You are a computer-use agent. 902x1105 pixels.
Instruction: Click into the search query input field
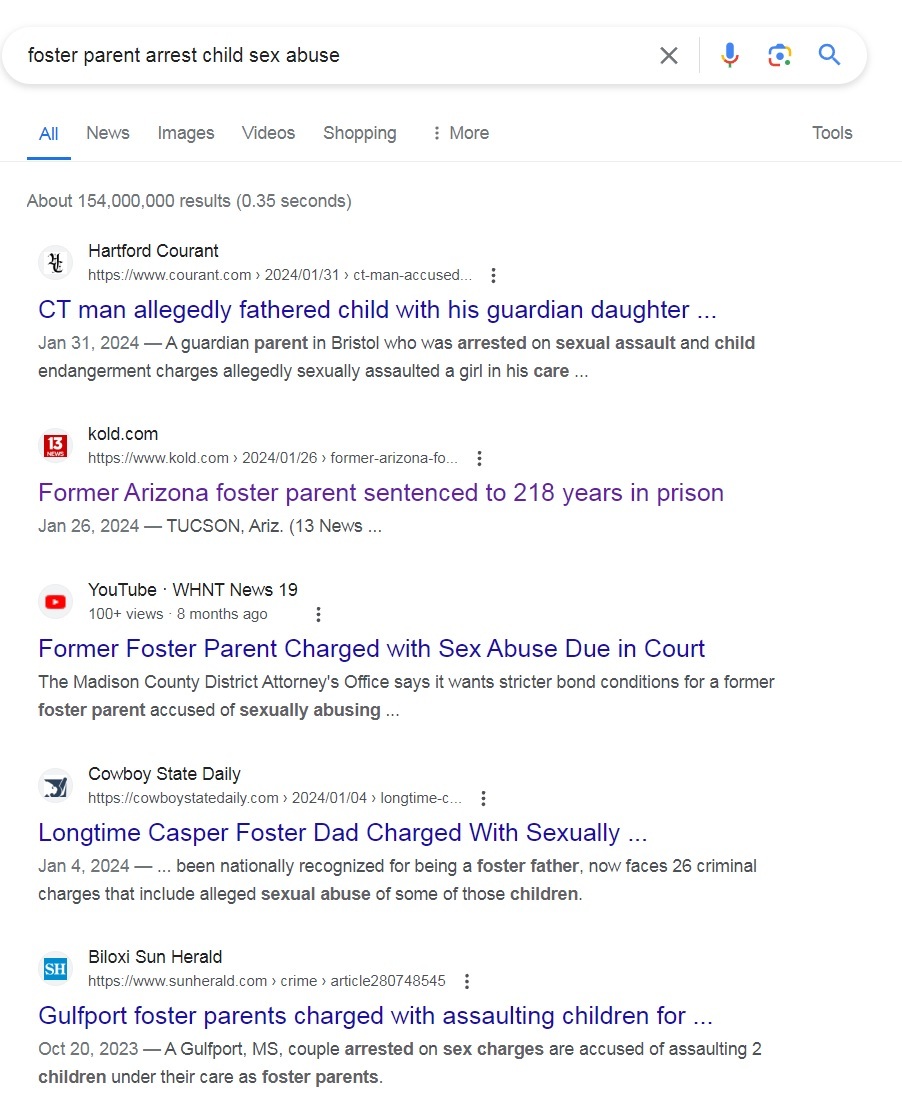point(330,55)
